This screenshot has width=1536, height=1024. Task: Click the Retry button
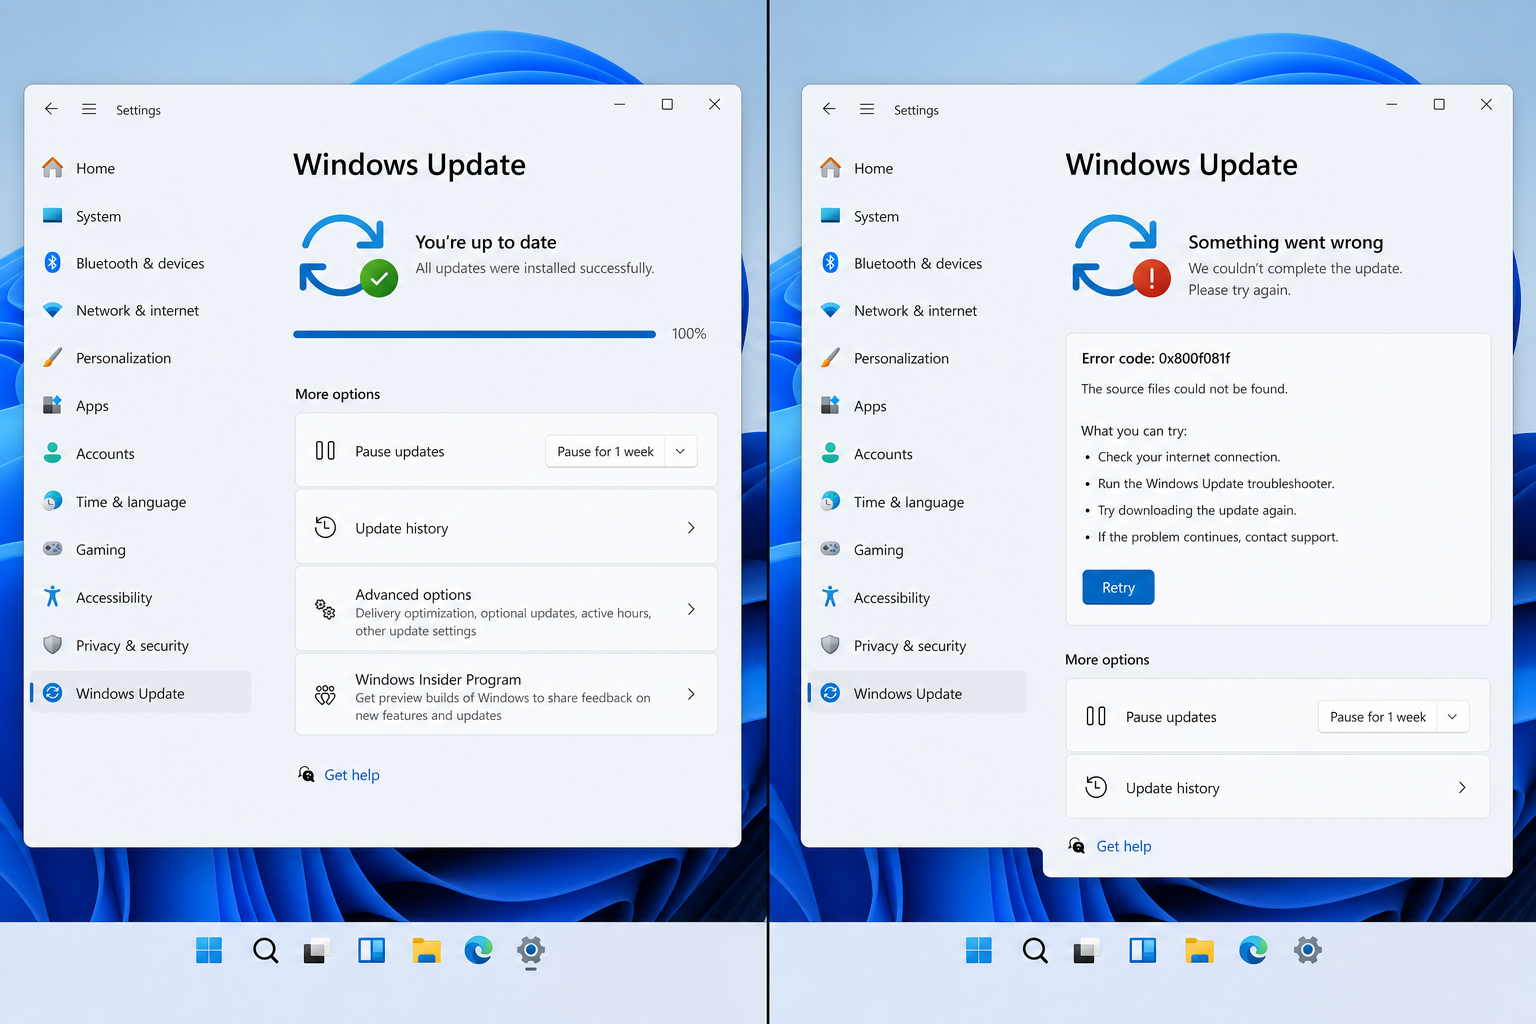(x=1118, y=587)
